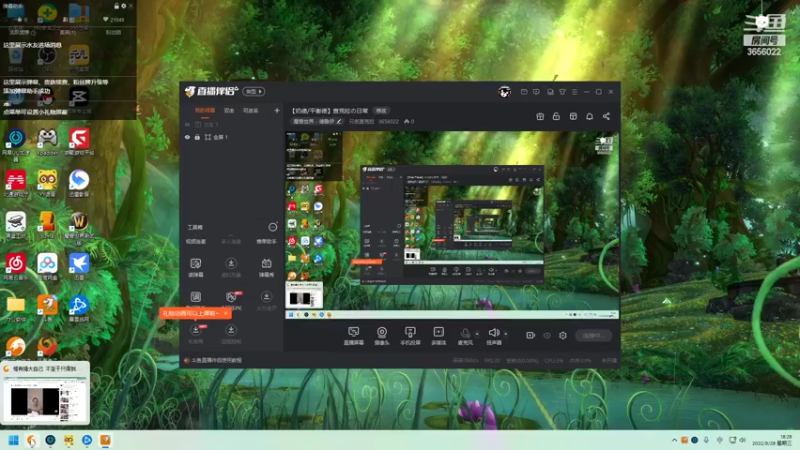Switch to the third scene tab
Viewport: 800px width, 450px height.
tap(251, 111)
